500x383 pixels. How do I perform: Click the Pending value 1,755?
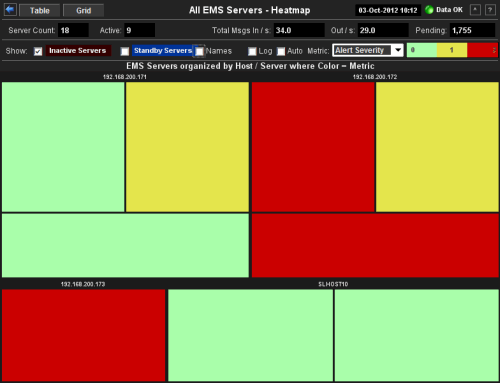tap(472, 30)
